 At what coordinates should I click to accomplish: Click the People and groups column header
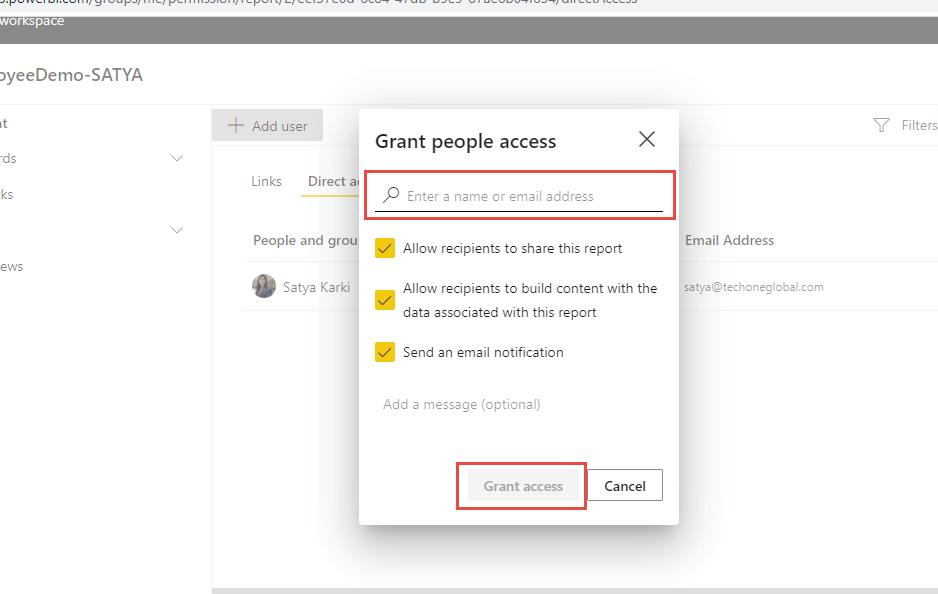302,240
